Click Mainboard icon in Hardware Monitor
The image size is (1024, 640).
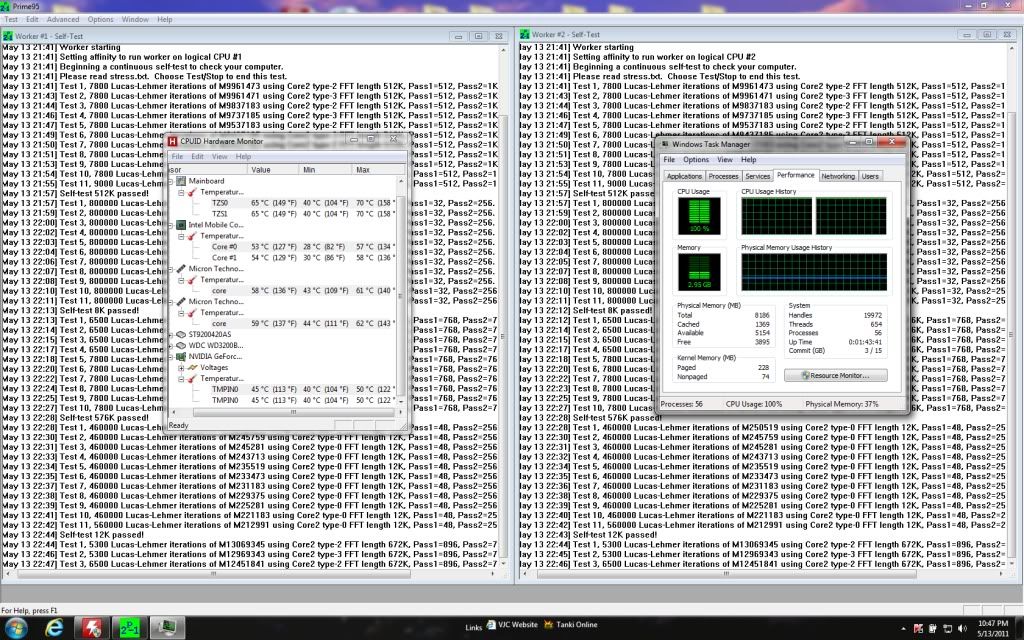tap(182, 181)
